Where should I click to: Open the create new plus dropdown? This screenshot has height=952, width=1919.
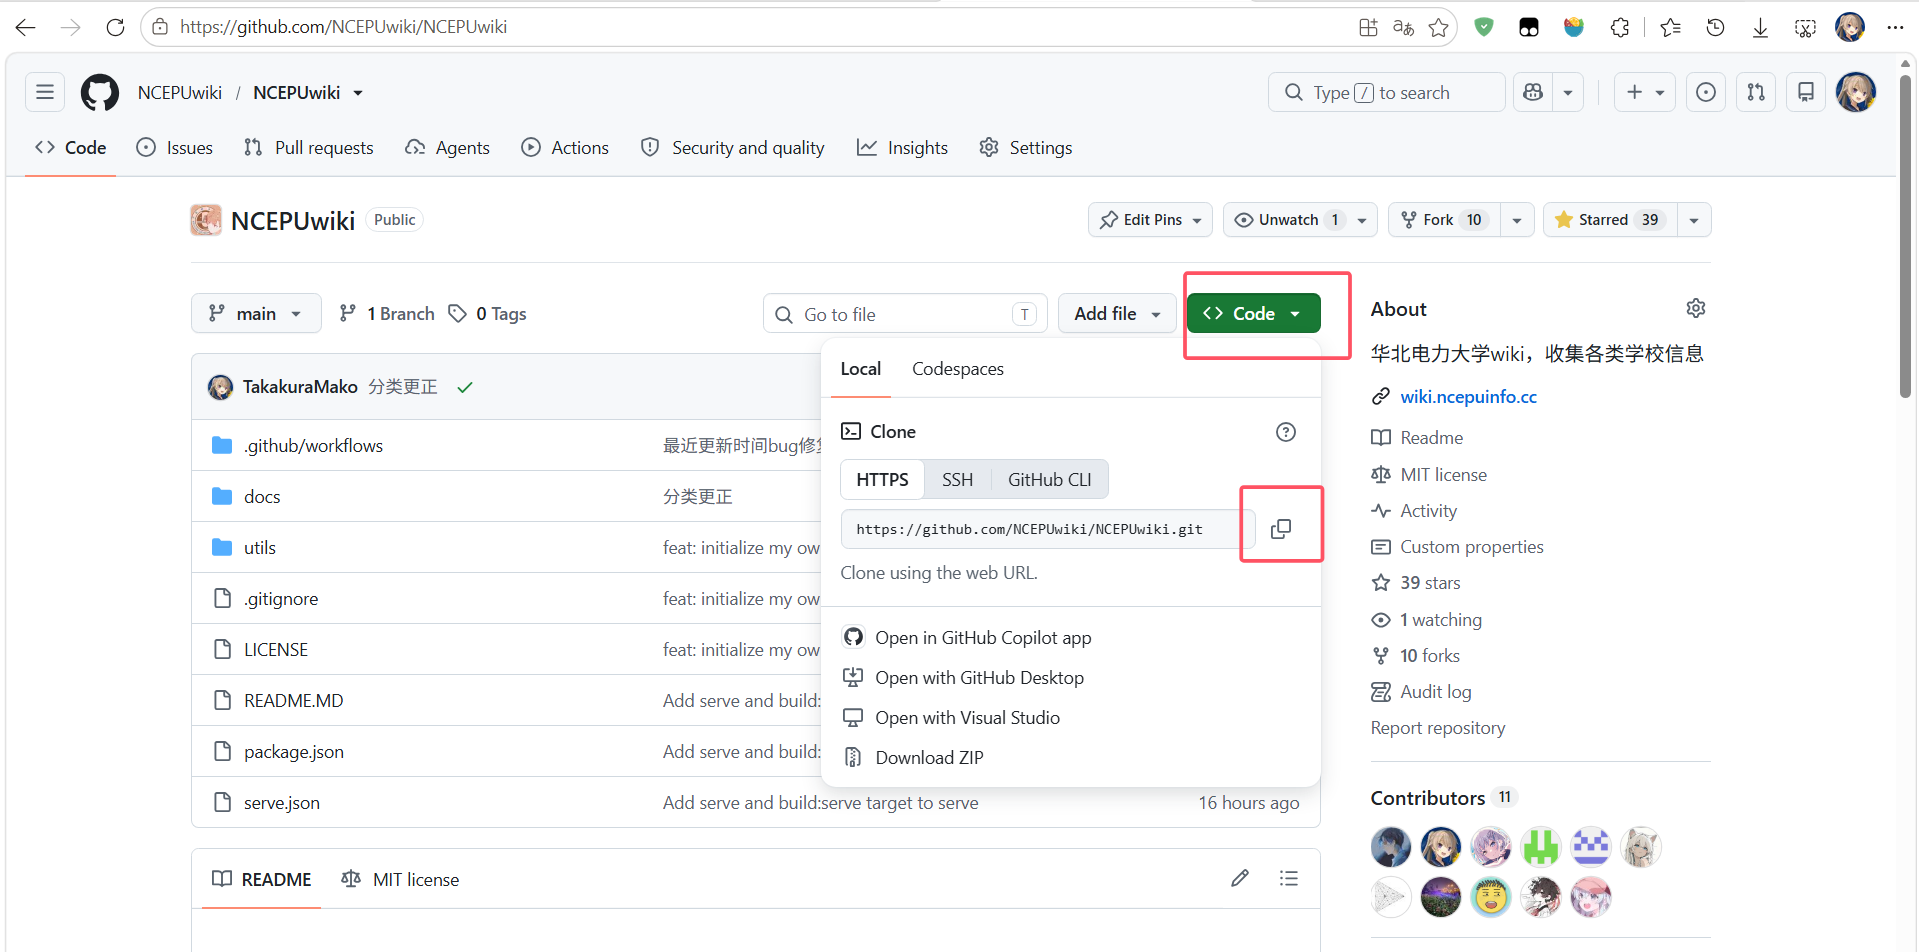[x=1645, y=92]
